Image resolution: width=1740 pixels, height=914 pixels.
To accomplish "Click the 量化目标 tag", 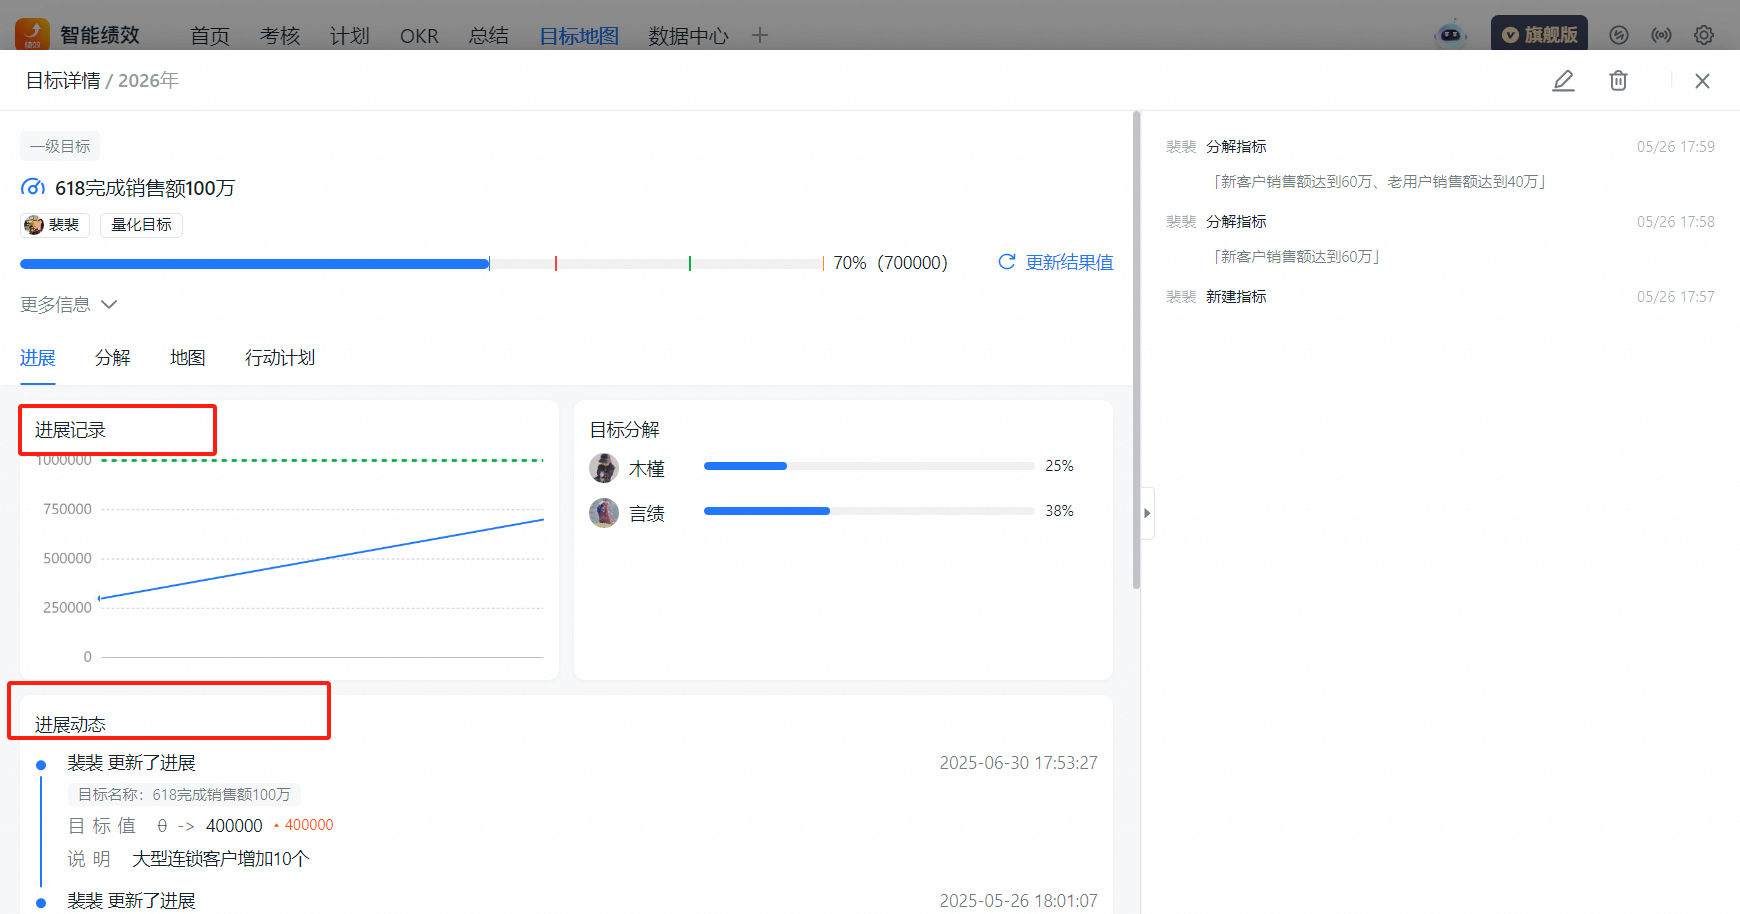I will click(x=141, y=225).
